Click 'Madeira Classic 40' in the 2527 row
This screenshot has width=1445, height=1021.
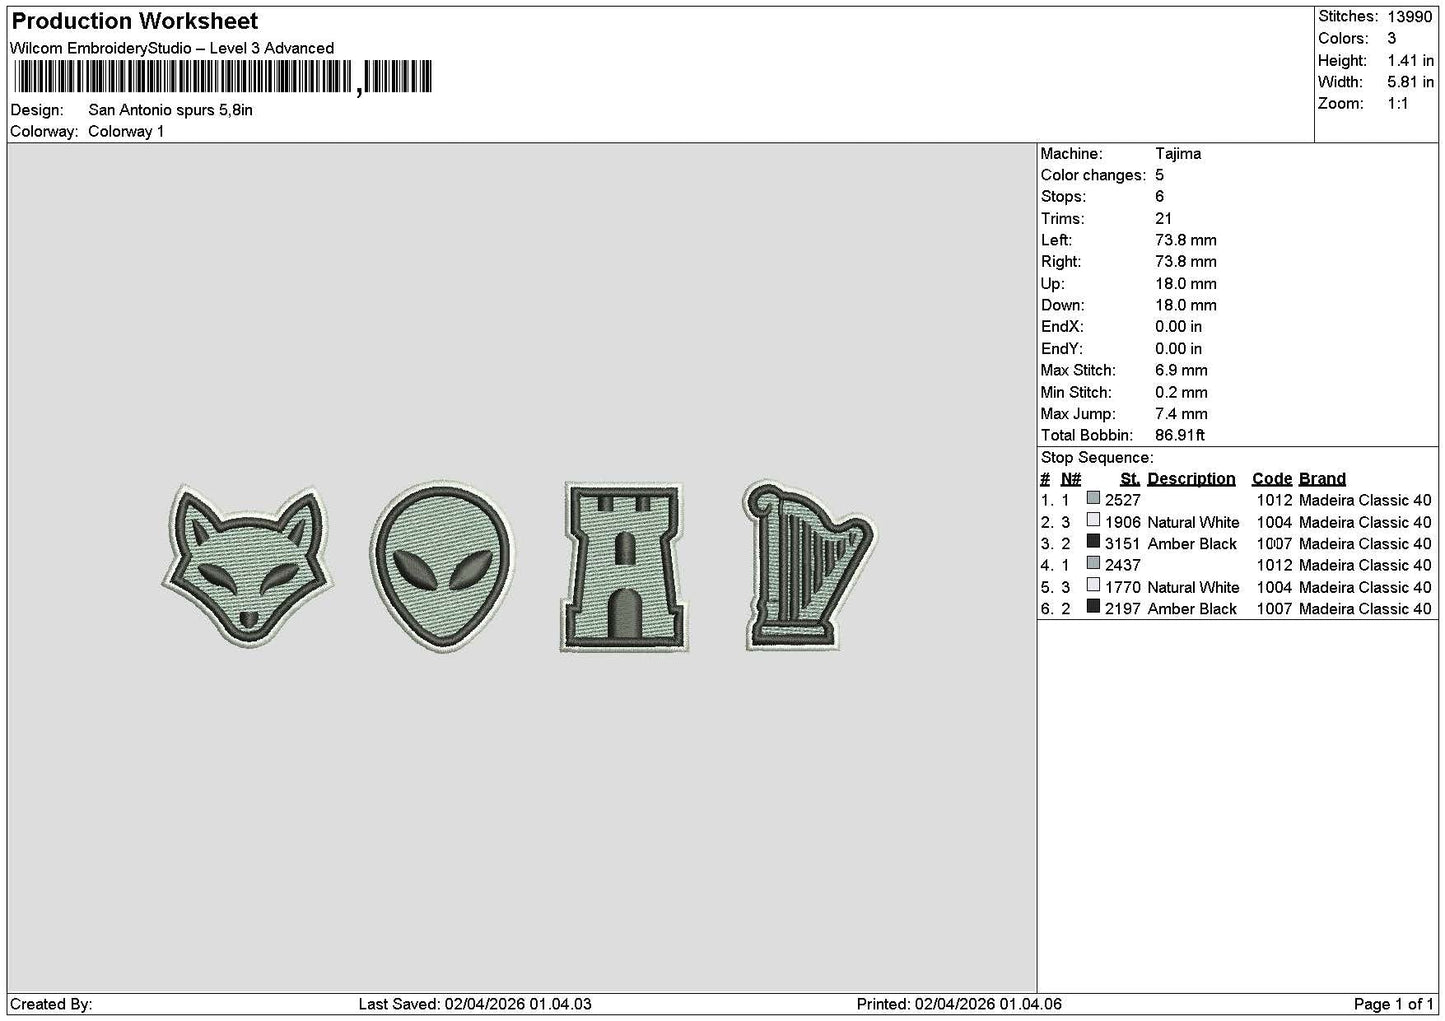[x=1365, y=500]
